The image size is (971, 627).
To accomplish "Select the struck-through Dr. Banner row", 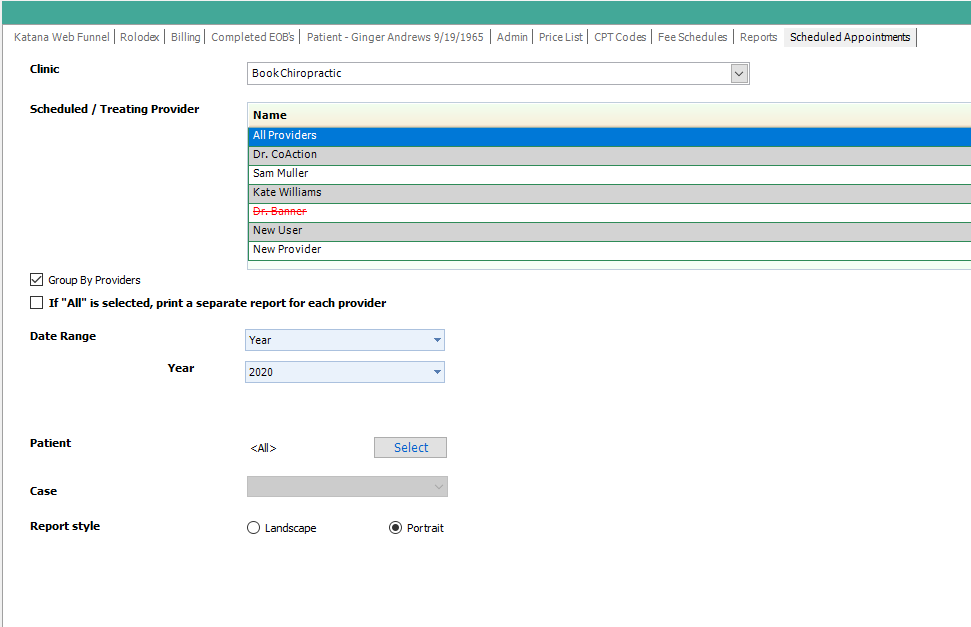I will pos(609,213).
